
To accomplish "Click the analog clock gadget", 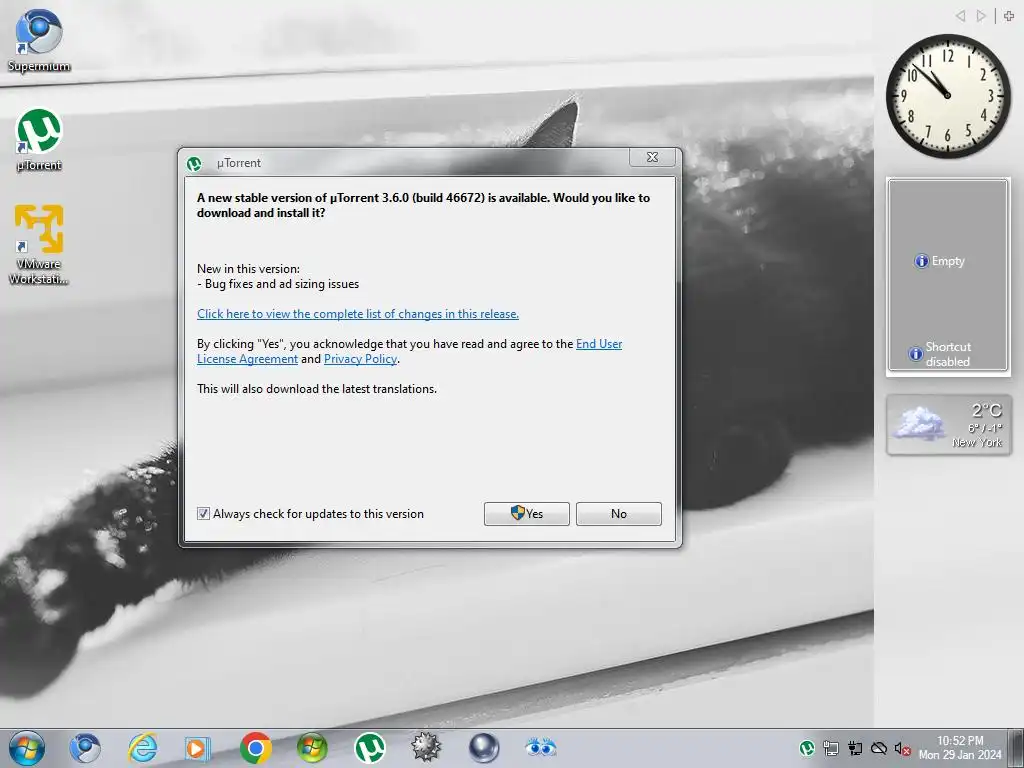I will tap(948, 96).
